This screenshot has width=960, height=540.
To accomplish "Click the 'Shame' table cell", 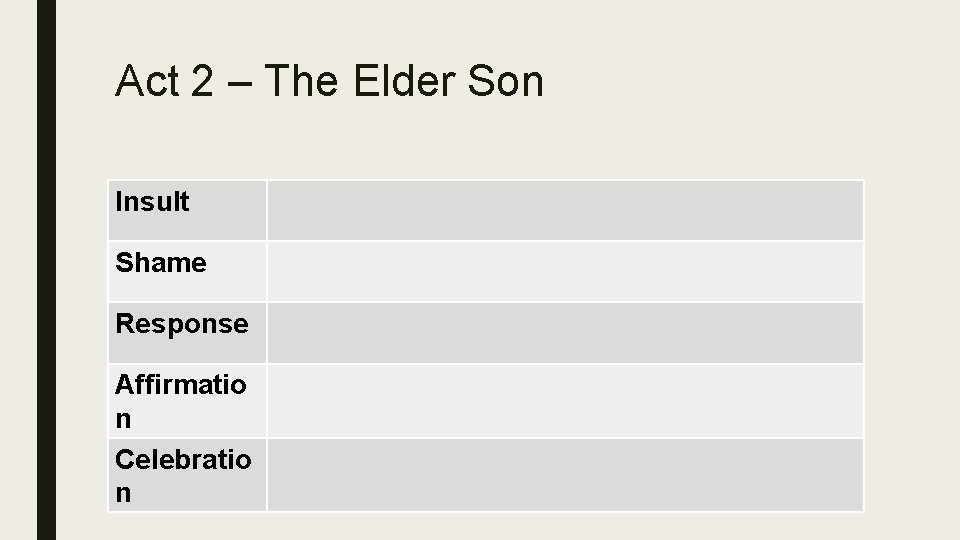I will (x=187, y=271).
